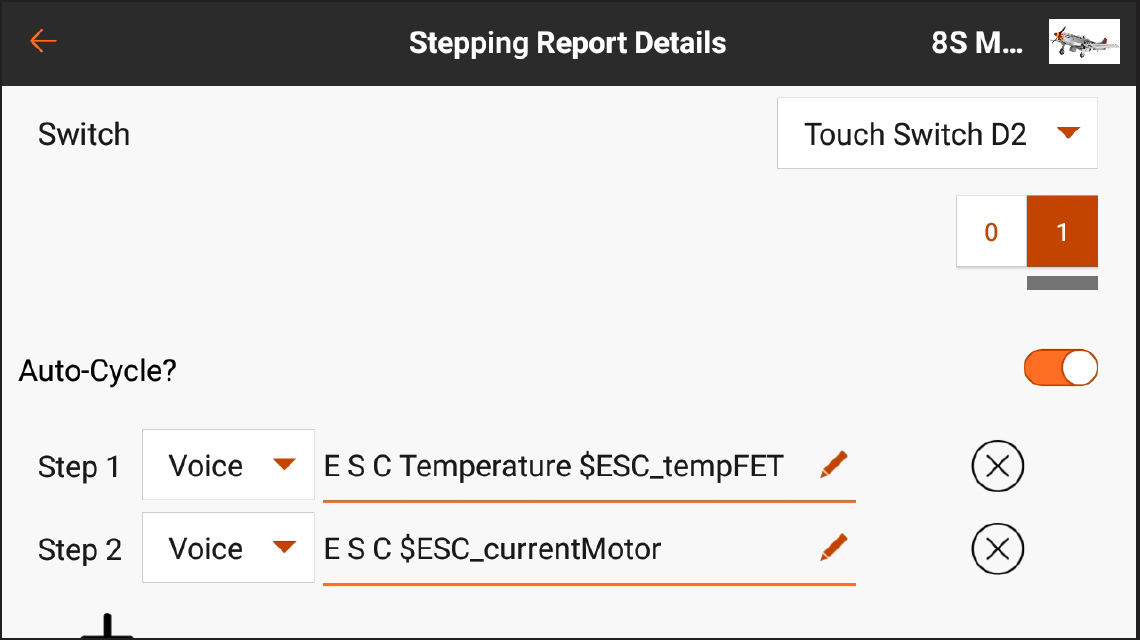Select switch position 1
Screen dimensions: 1140x640
1062,231
